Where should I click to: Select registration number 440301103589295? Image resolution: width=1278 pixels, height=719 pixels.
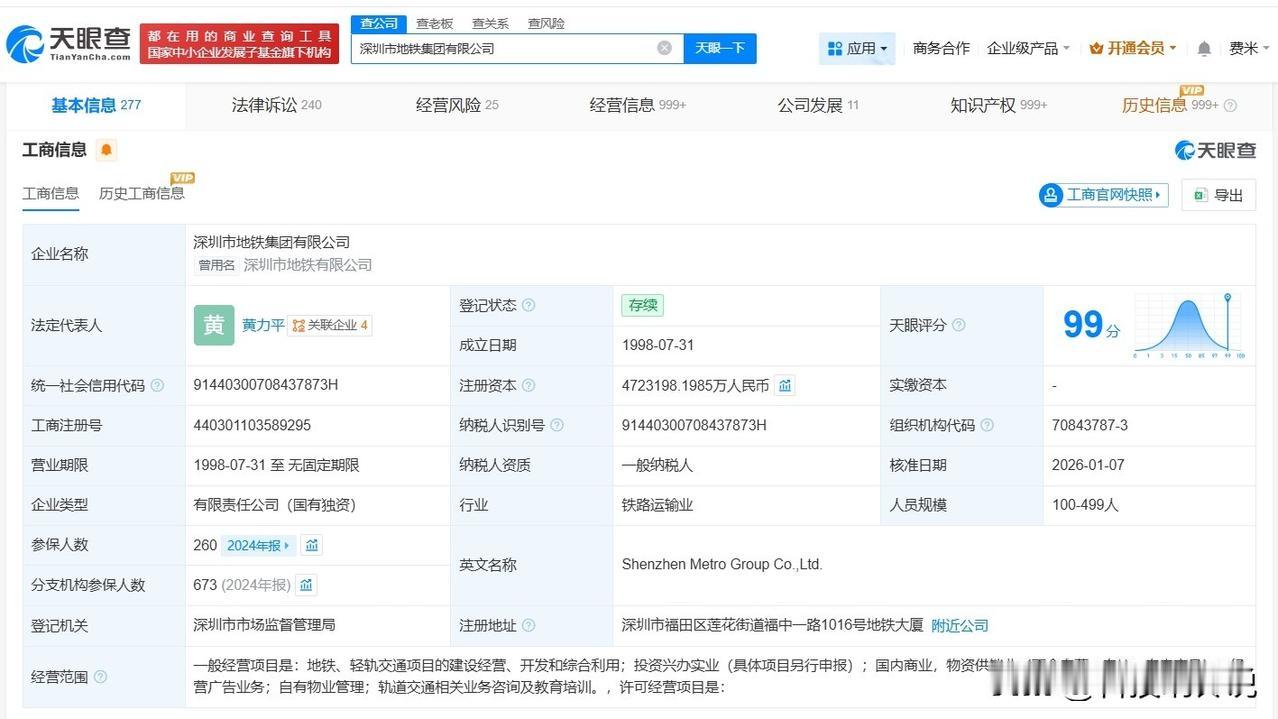point(252,425)
